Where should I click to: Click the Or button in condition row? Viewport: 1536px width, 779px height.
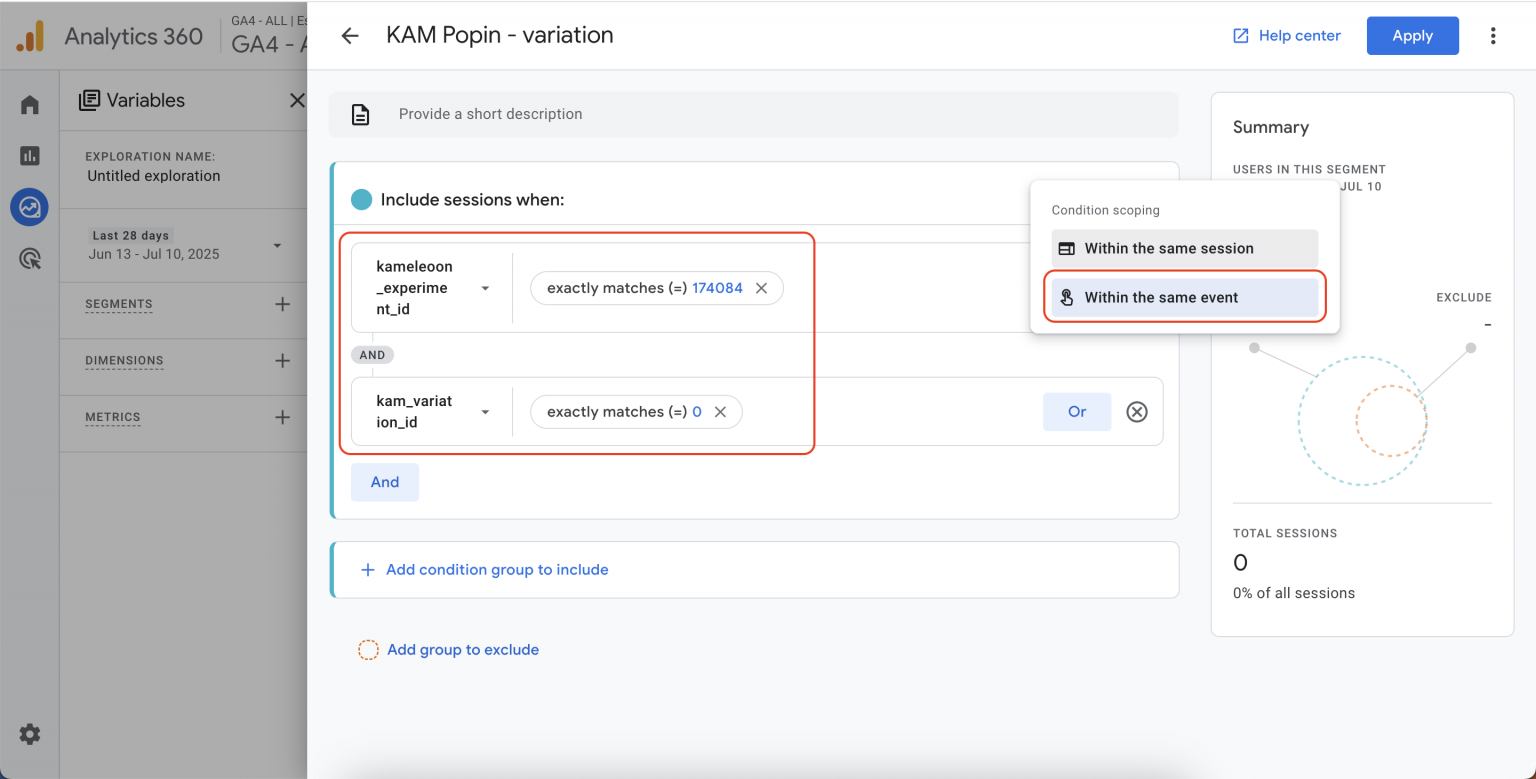click(1076, 412)
